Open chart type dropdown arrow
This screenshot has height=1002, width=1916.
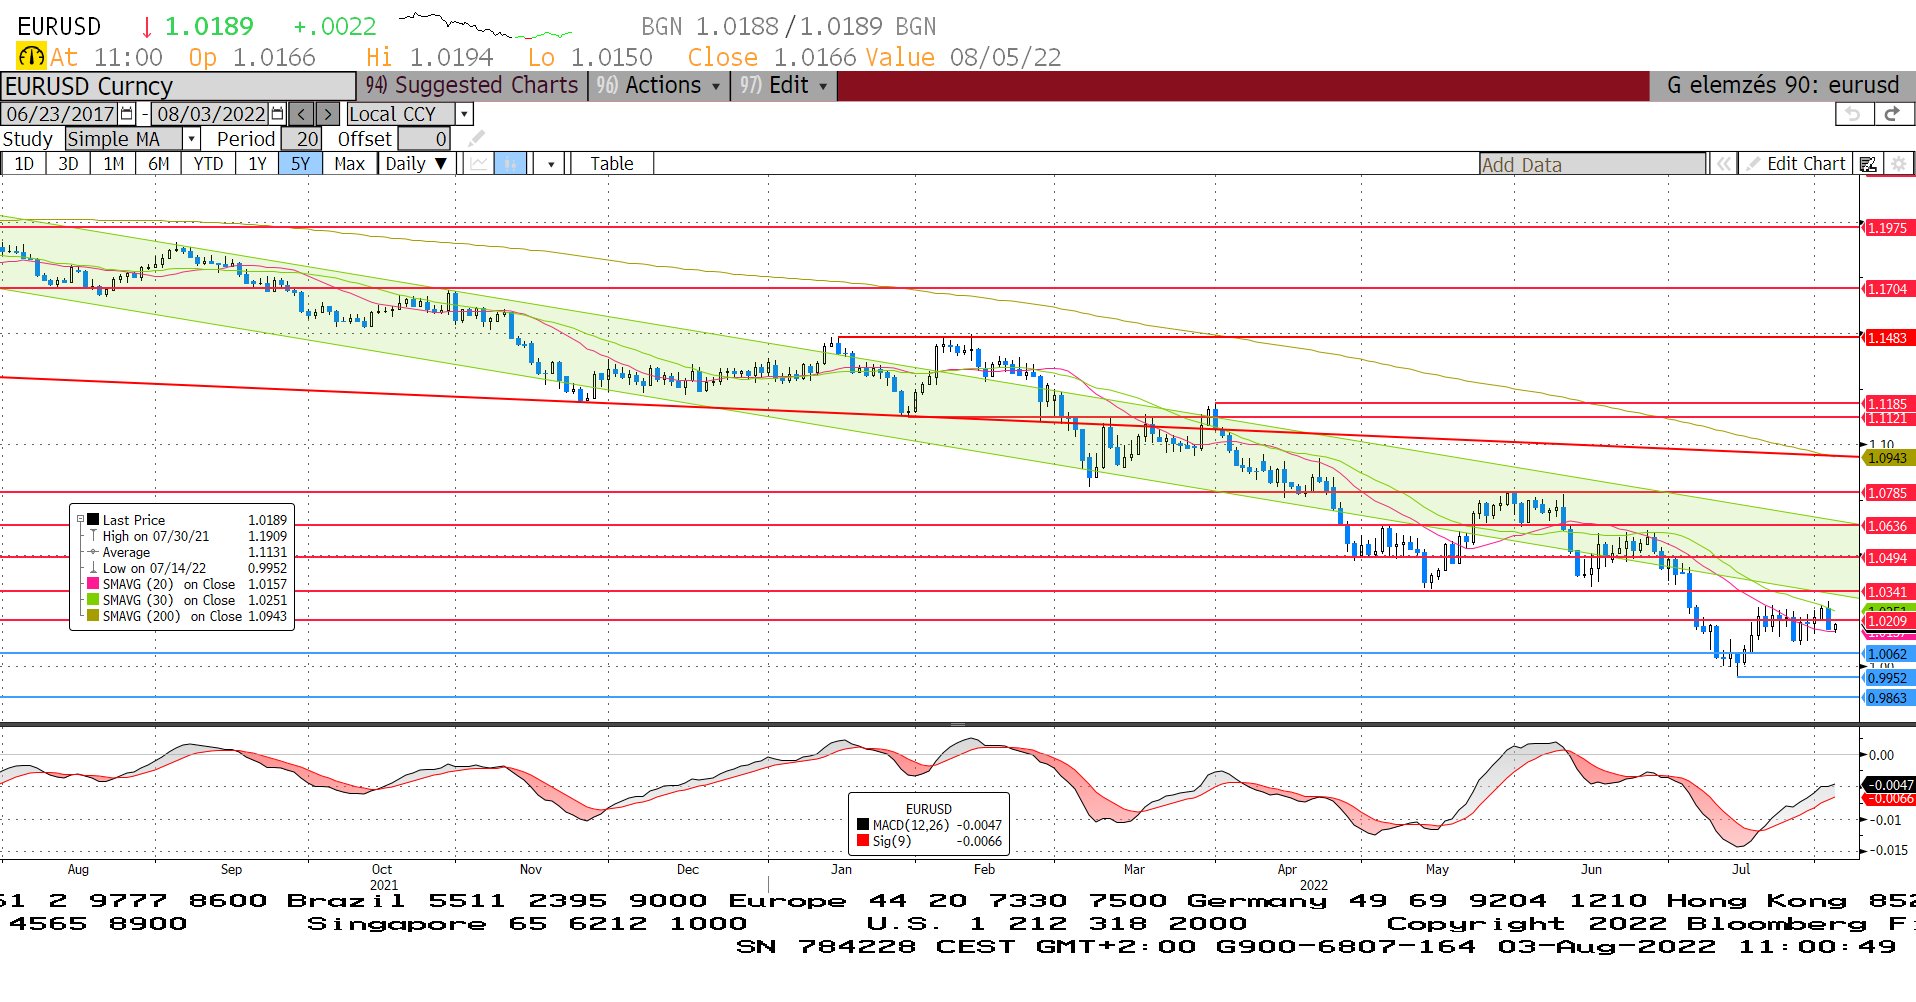pos(550,164)
